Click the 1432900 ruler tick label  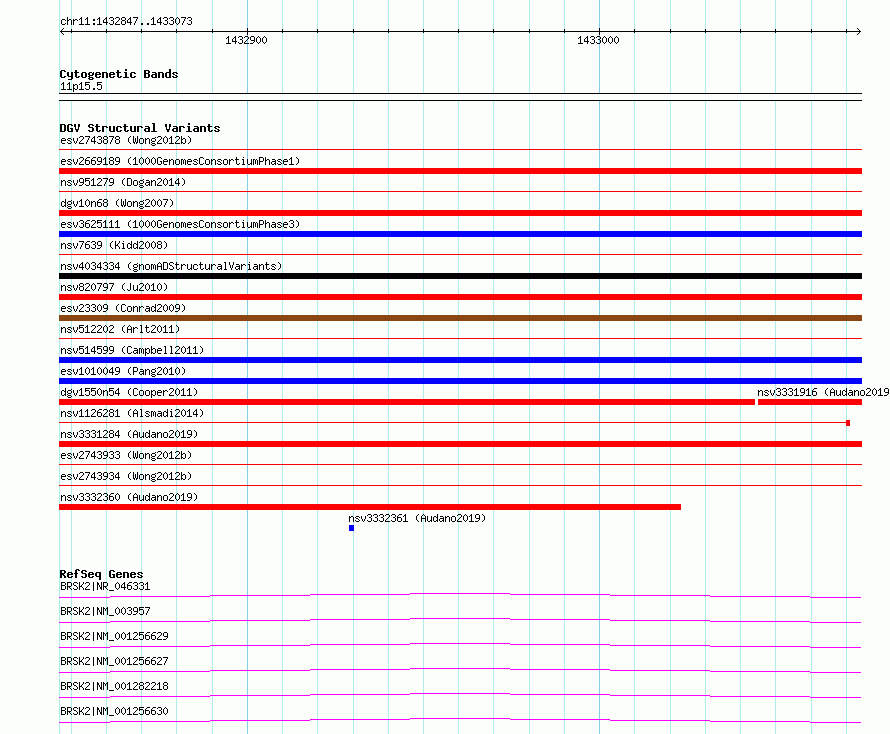(246, 40)
